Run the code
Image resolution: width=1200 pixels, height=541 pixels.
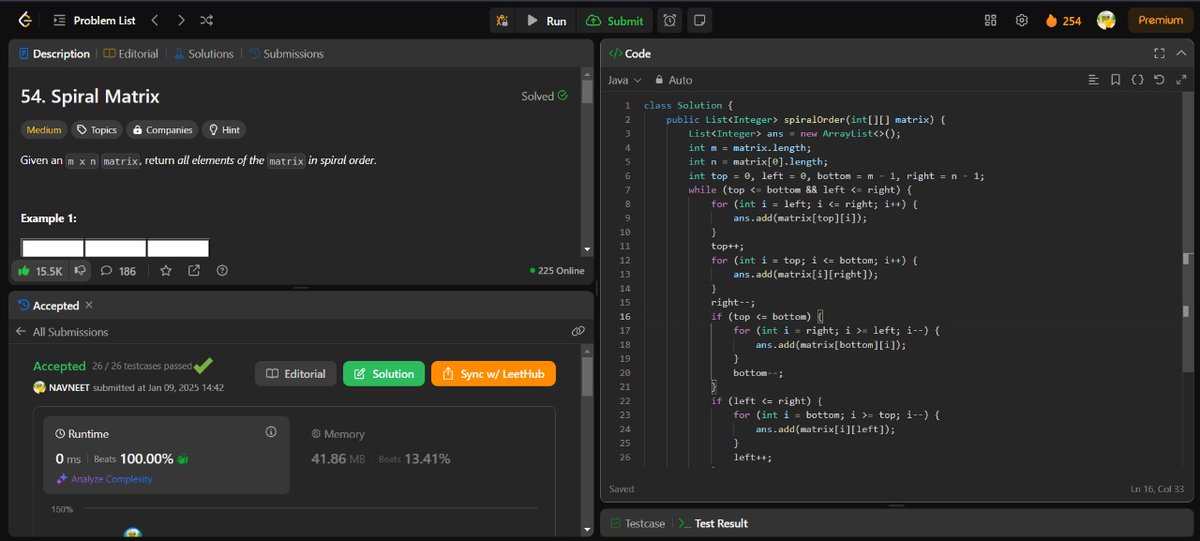[x=546, y=20]
